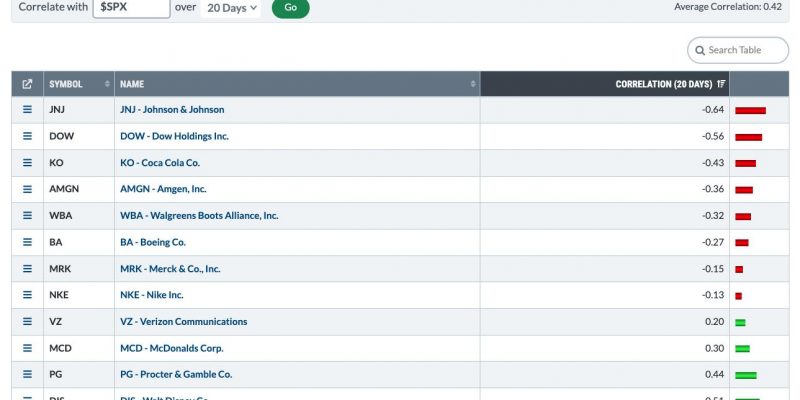The image size is (800, 400).
Task: Select the -0.56 correlation value
Action: (713, 136)
